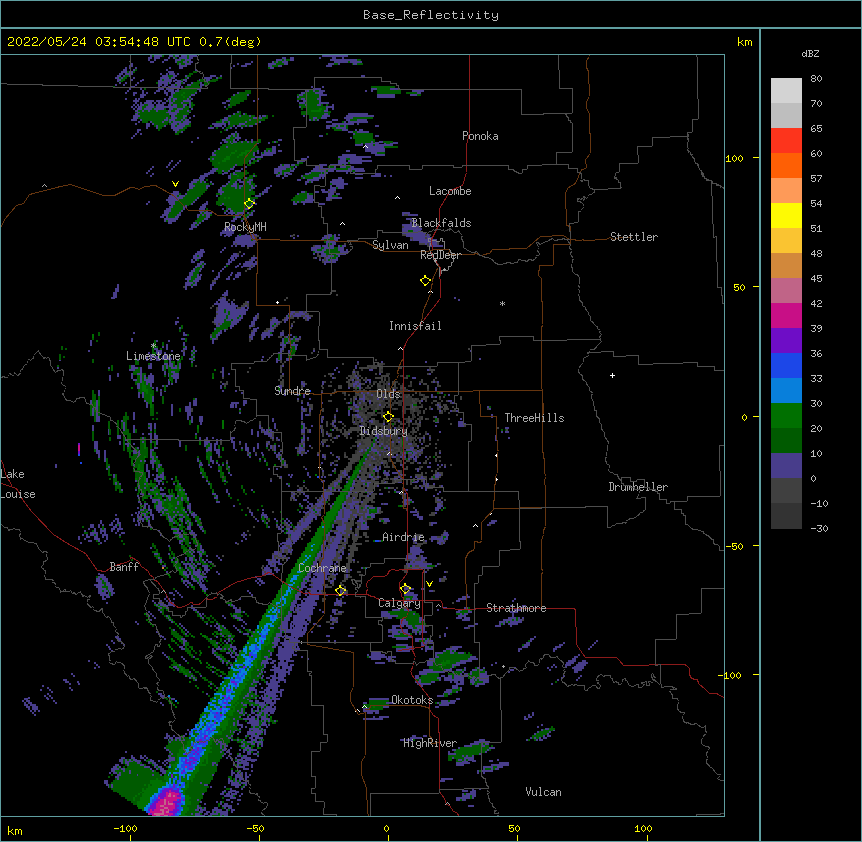Click the Ponoka city label
This screenshot has width=862, height=842.
pyautogui.click(x=480, y=136)
